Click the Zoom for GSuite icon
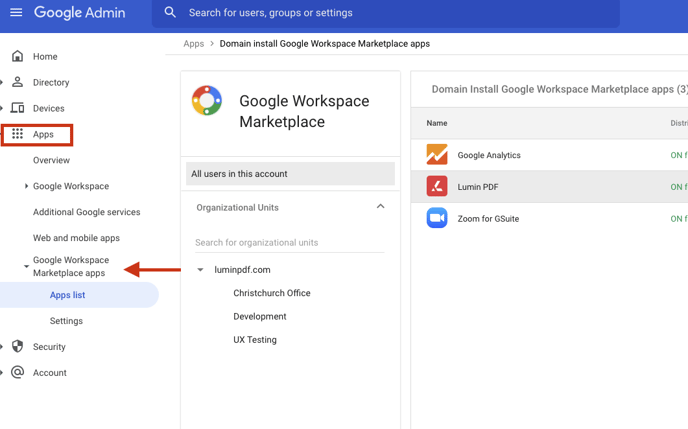Image resolution: width=688 pixels, height=429 pixels. [437, 218]
